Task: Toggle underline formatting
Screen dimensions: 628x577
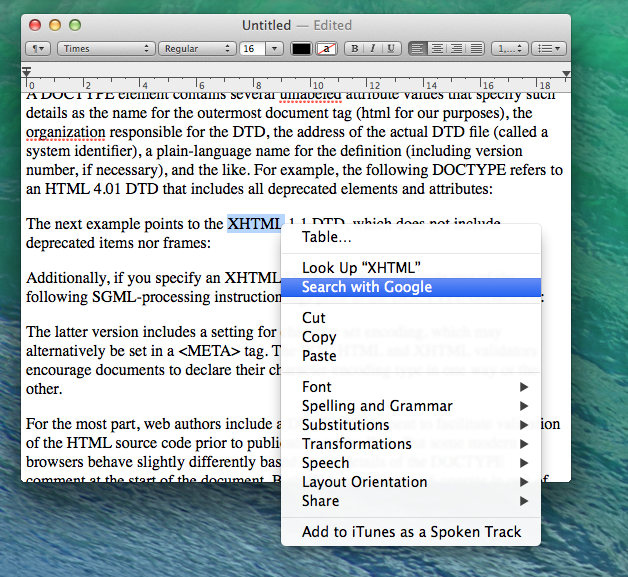Action: point(391,48)
